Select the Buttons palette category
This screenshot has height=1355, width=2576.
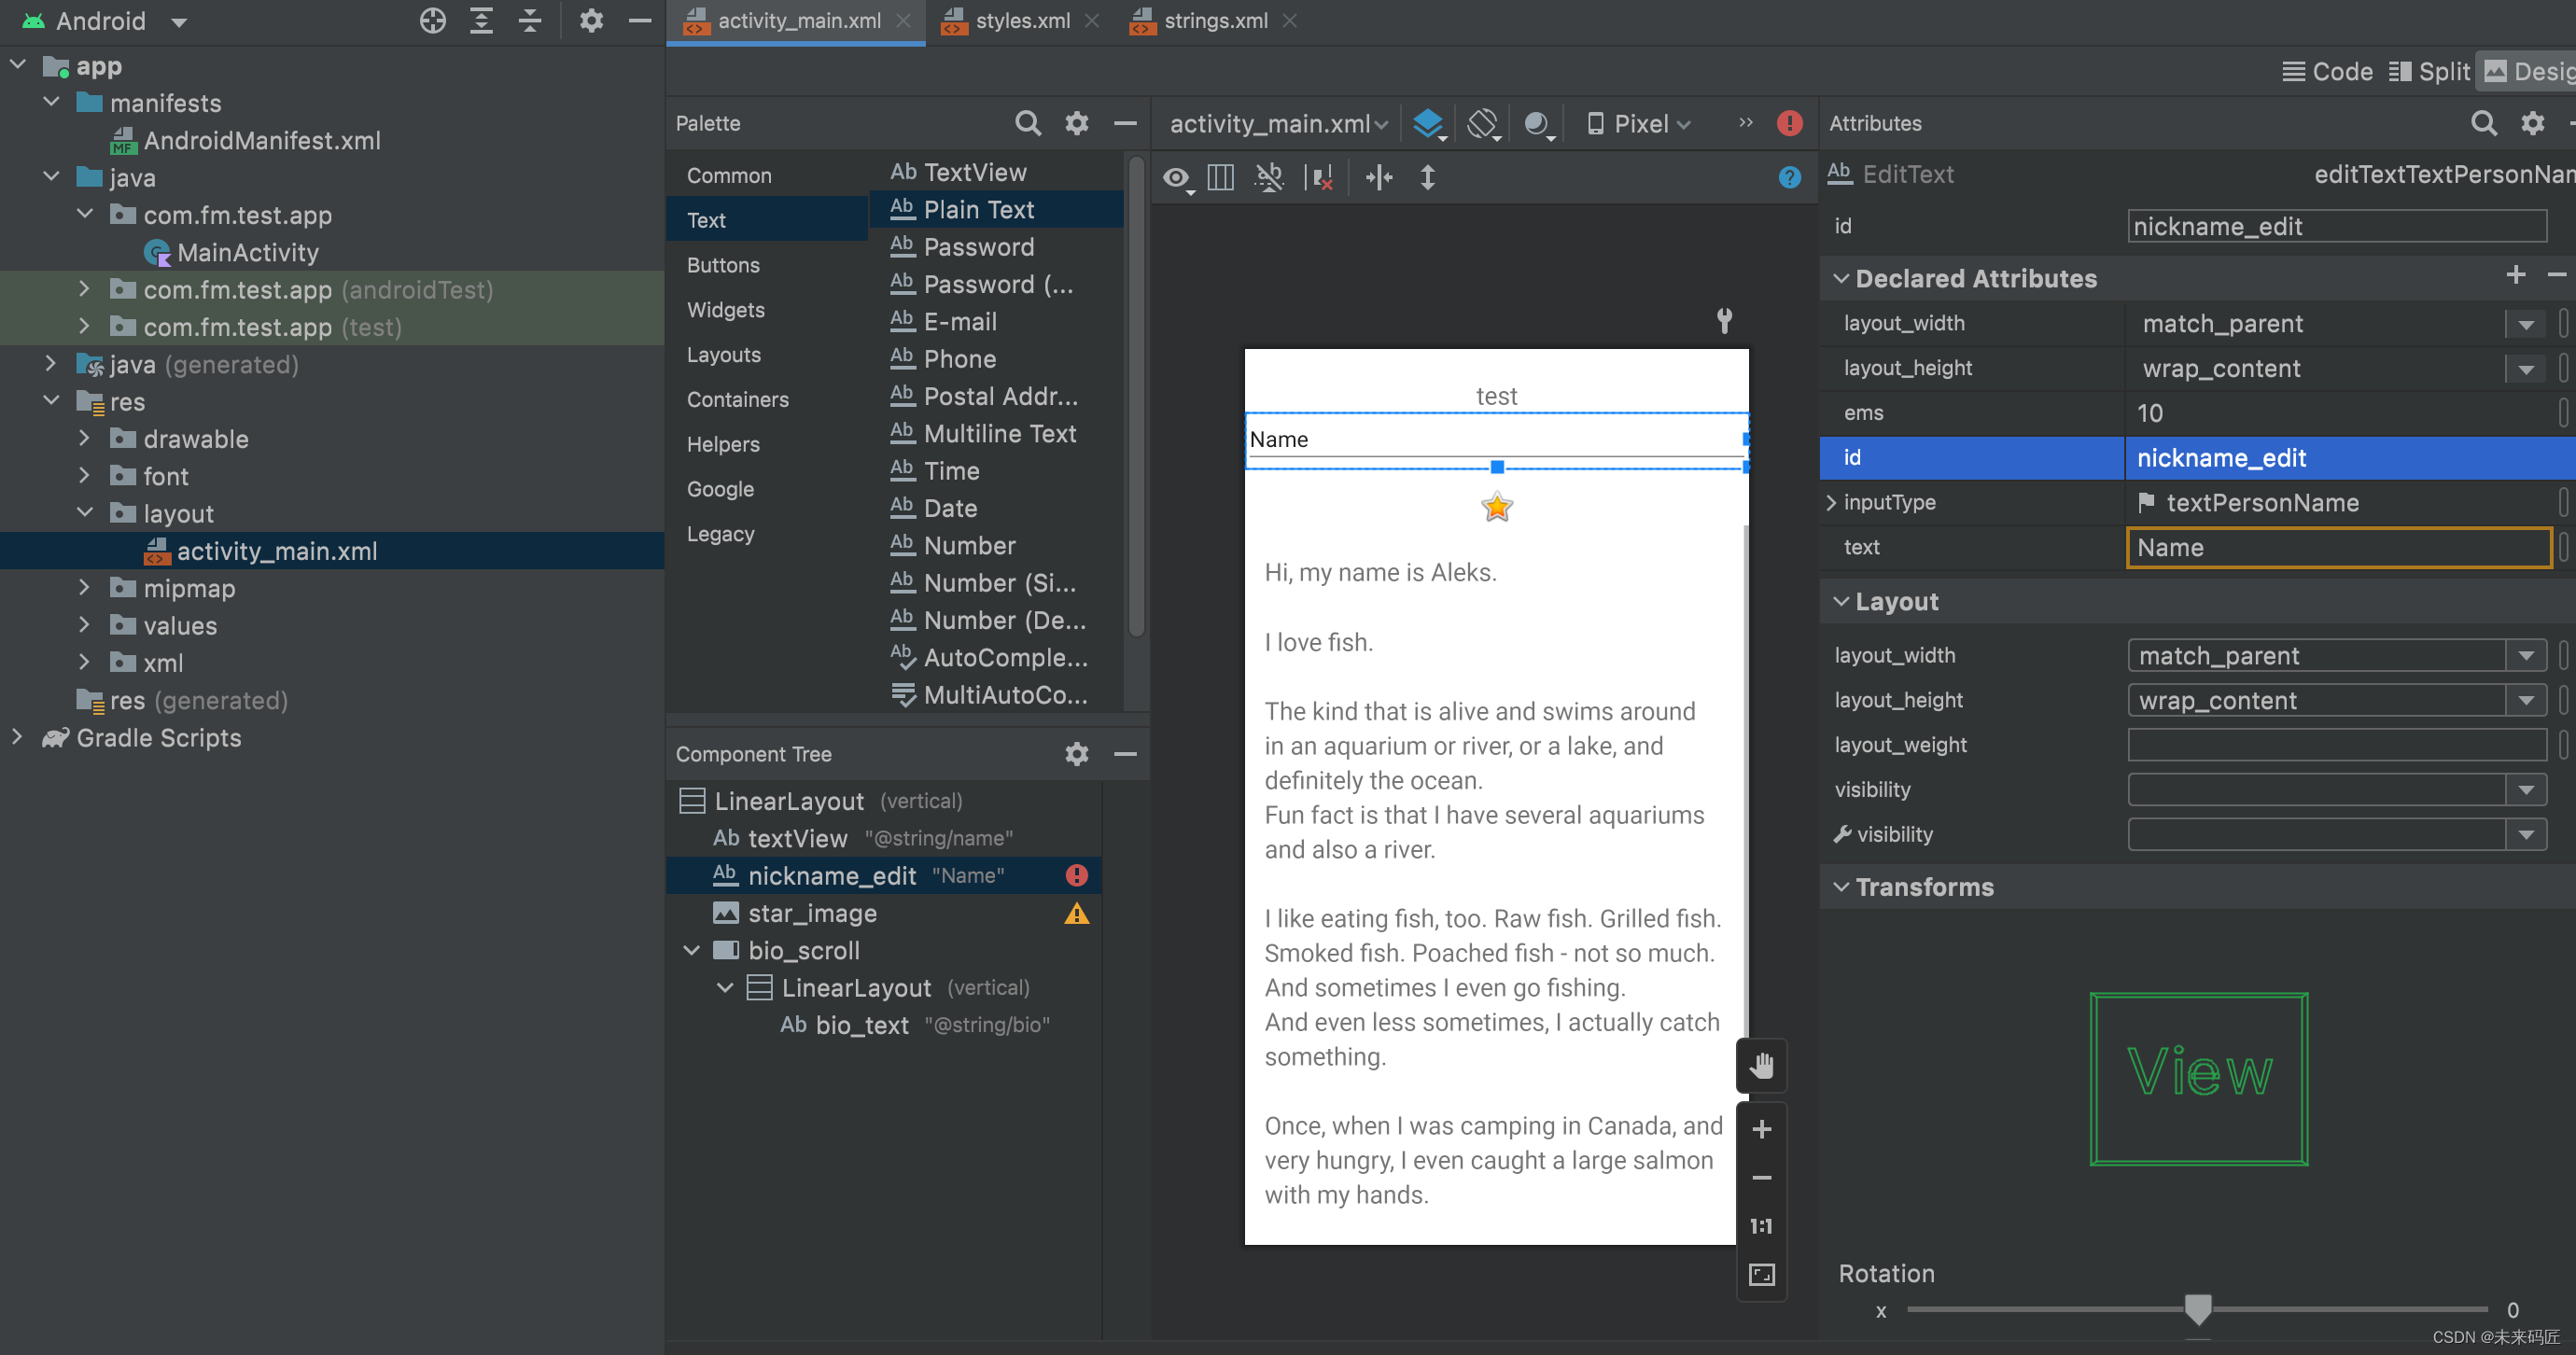click(x=723, y=265)
